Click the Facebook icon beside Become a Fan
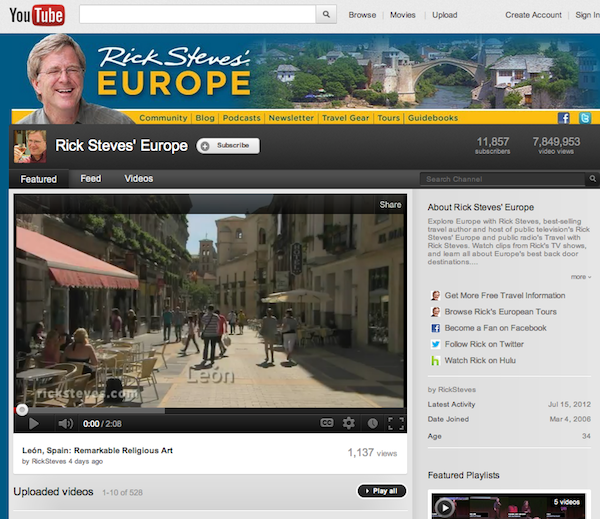 pos(435,328)
